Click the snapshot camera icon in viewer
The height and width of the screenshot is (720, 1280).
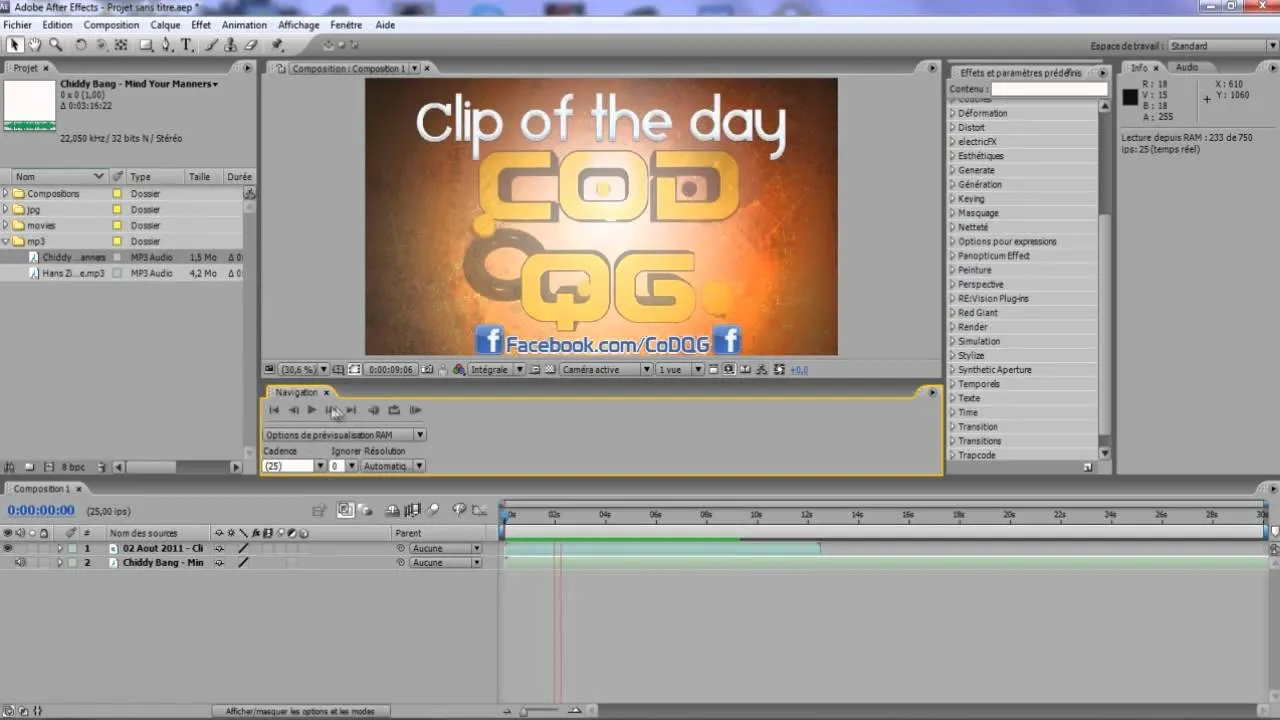[x=428, y=369]
